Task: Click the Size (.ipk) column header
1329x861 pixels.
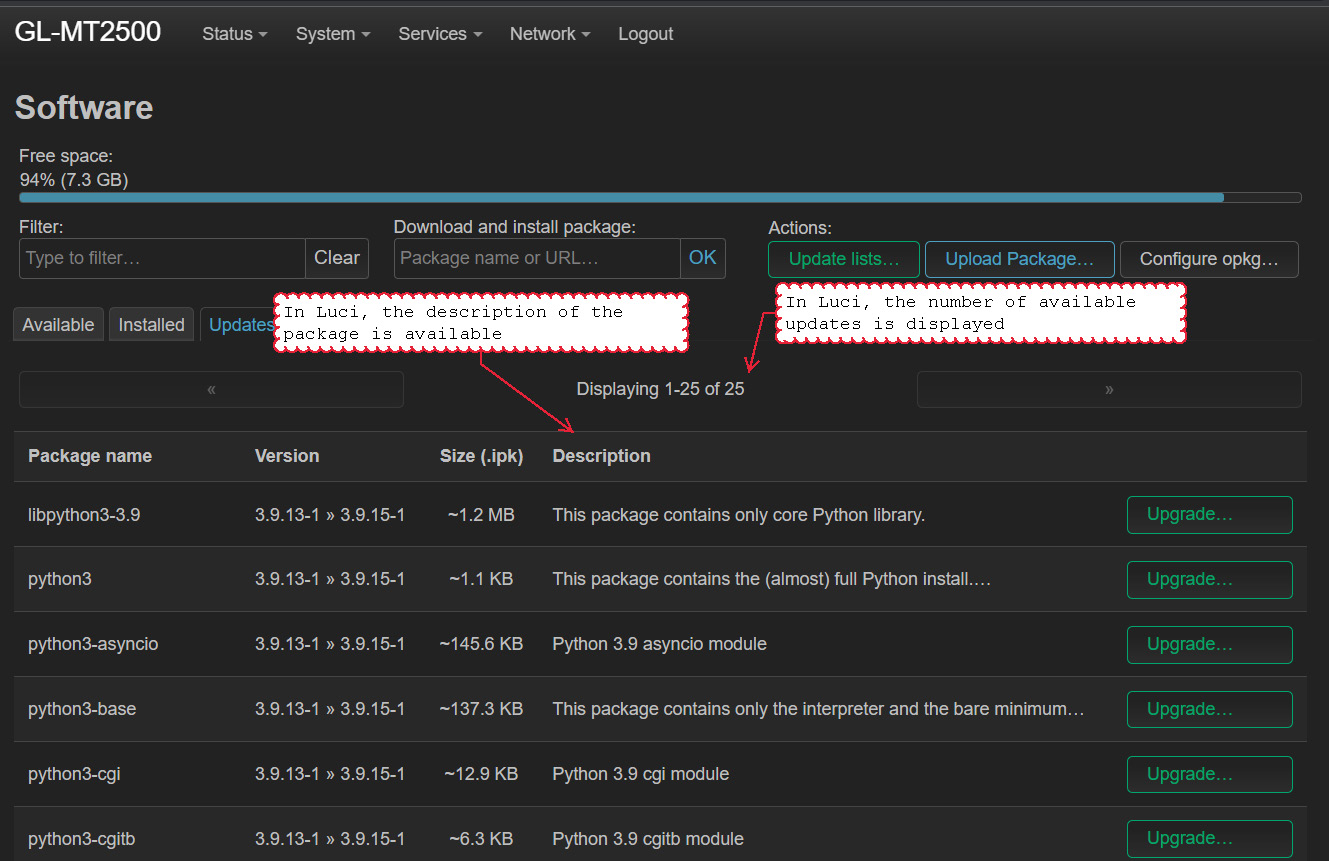Action: 481,456
